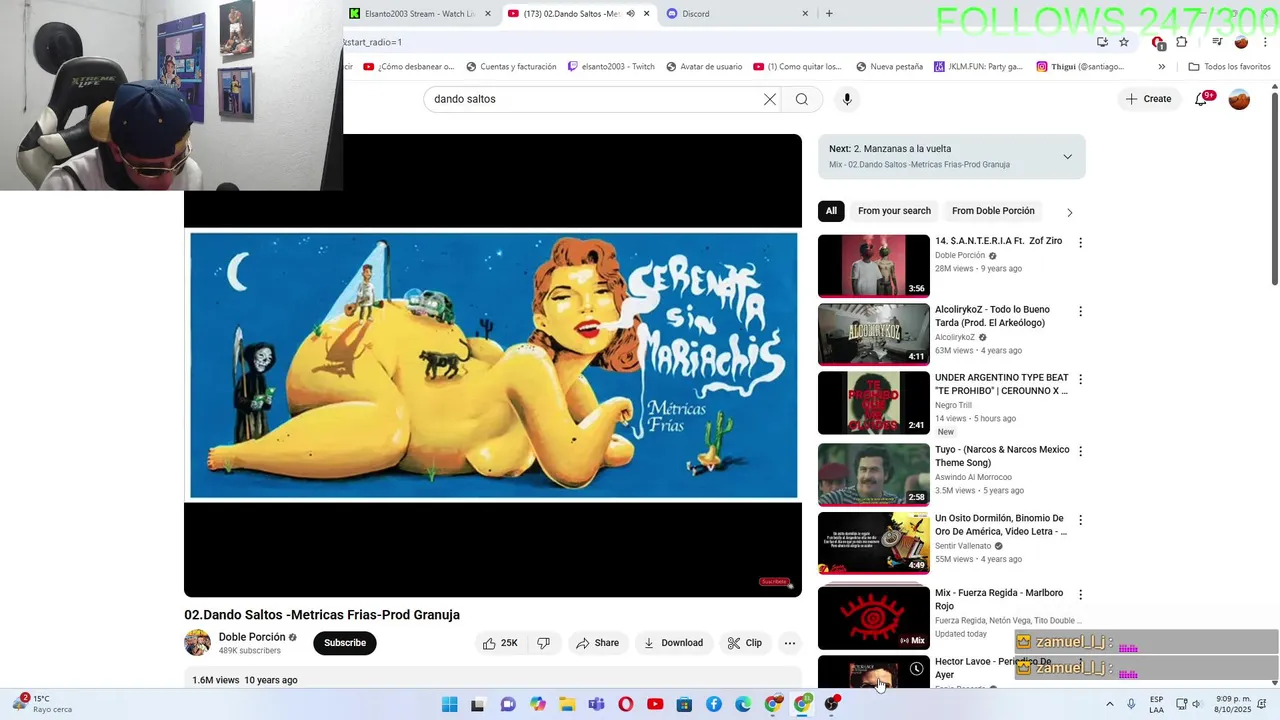Select the From your search chip
This screenshot has height=720, width=1280.
894,211
